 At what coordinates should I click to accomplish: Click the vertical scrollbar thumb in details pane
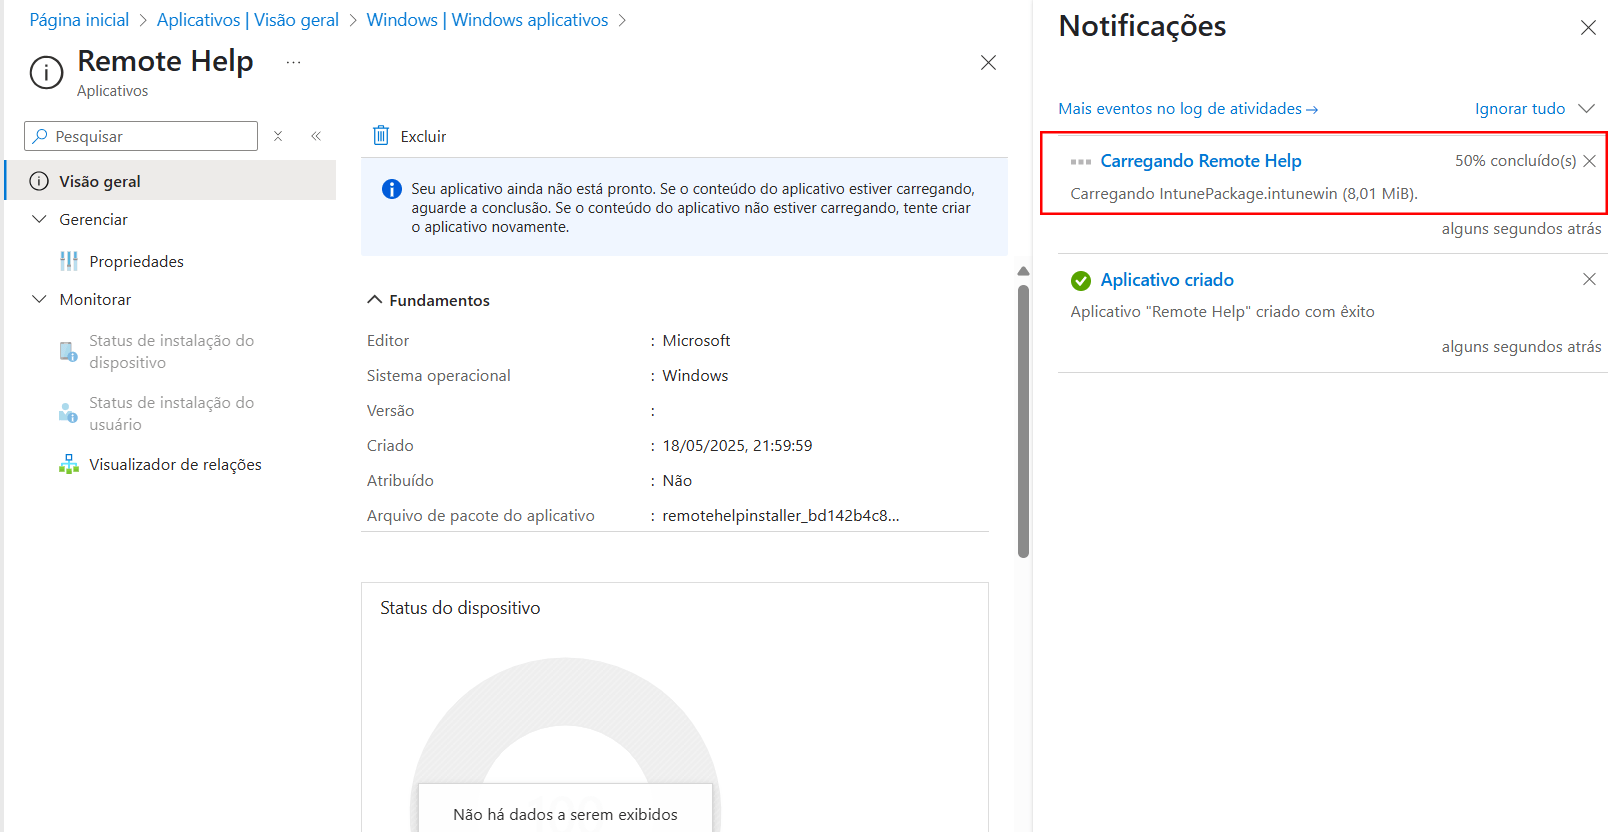[x=1023, y=421]
